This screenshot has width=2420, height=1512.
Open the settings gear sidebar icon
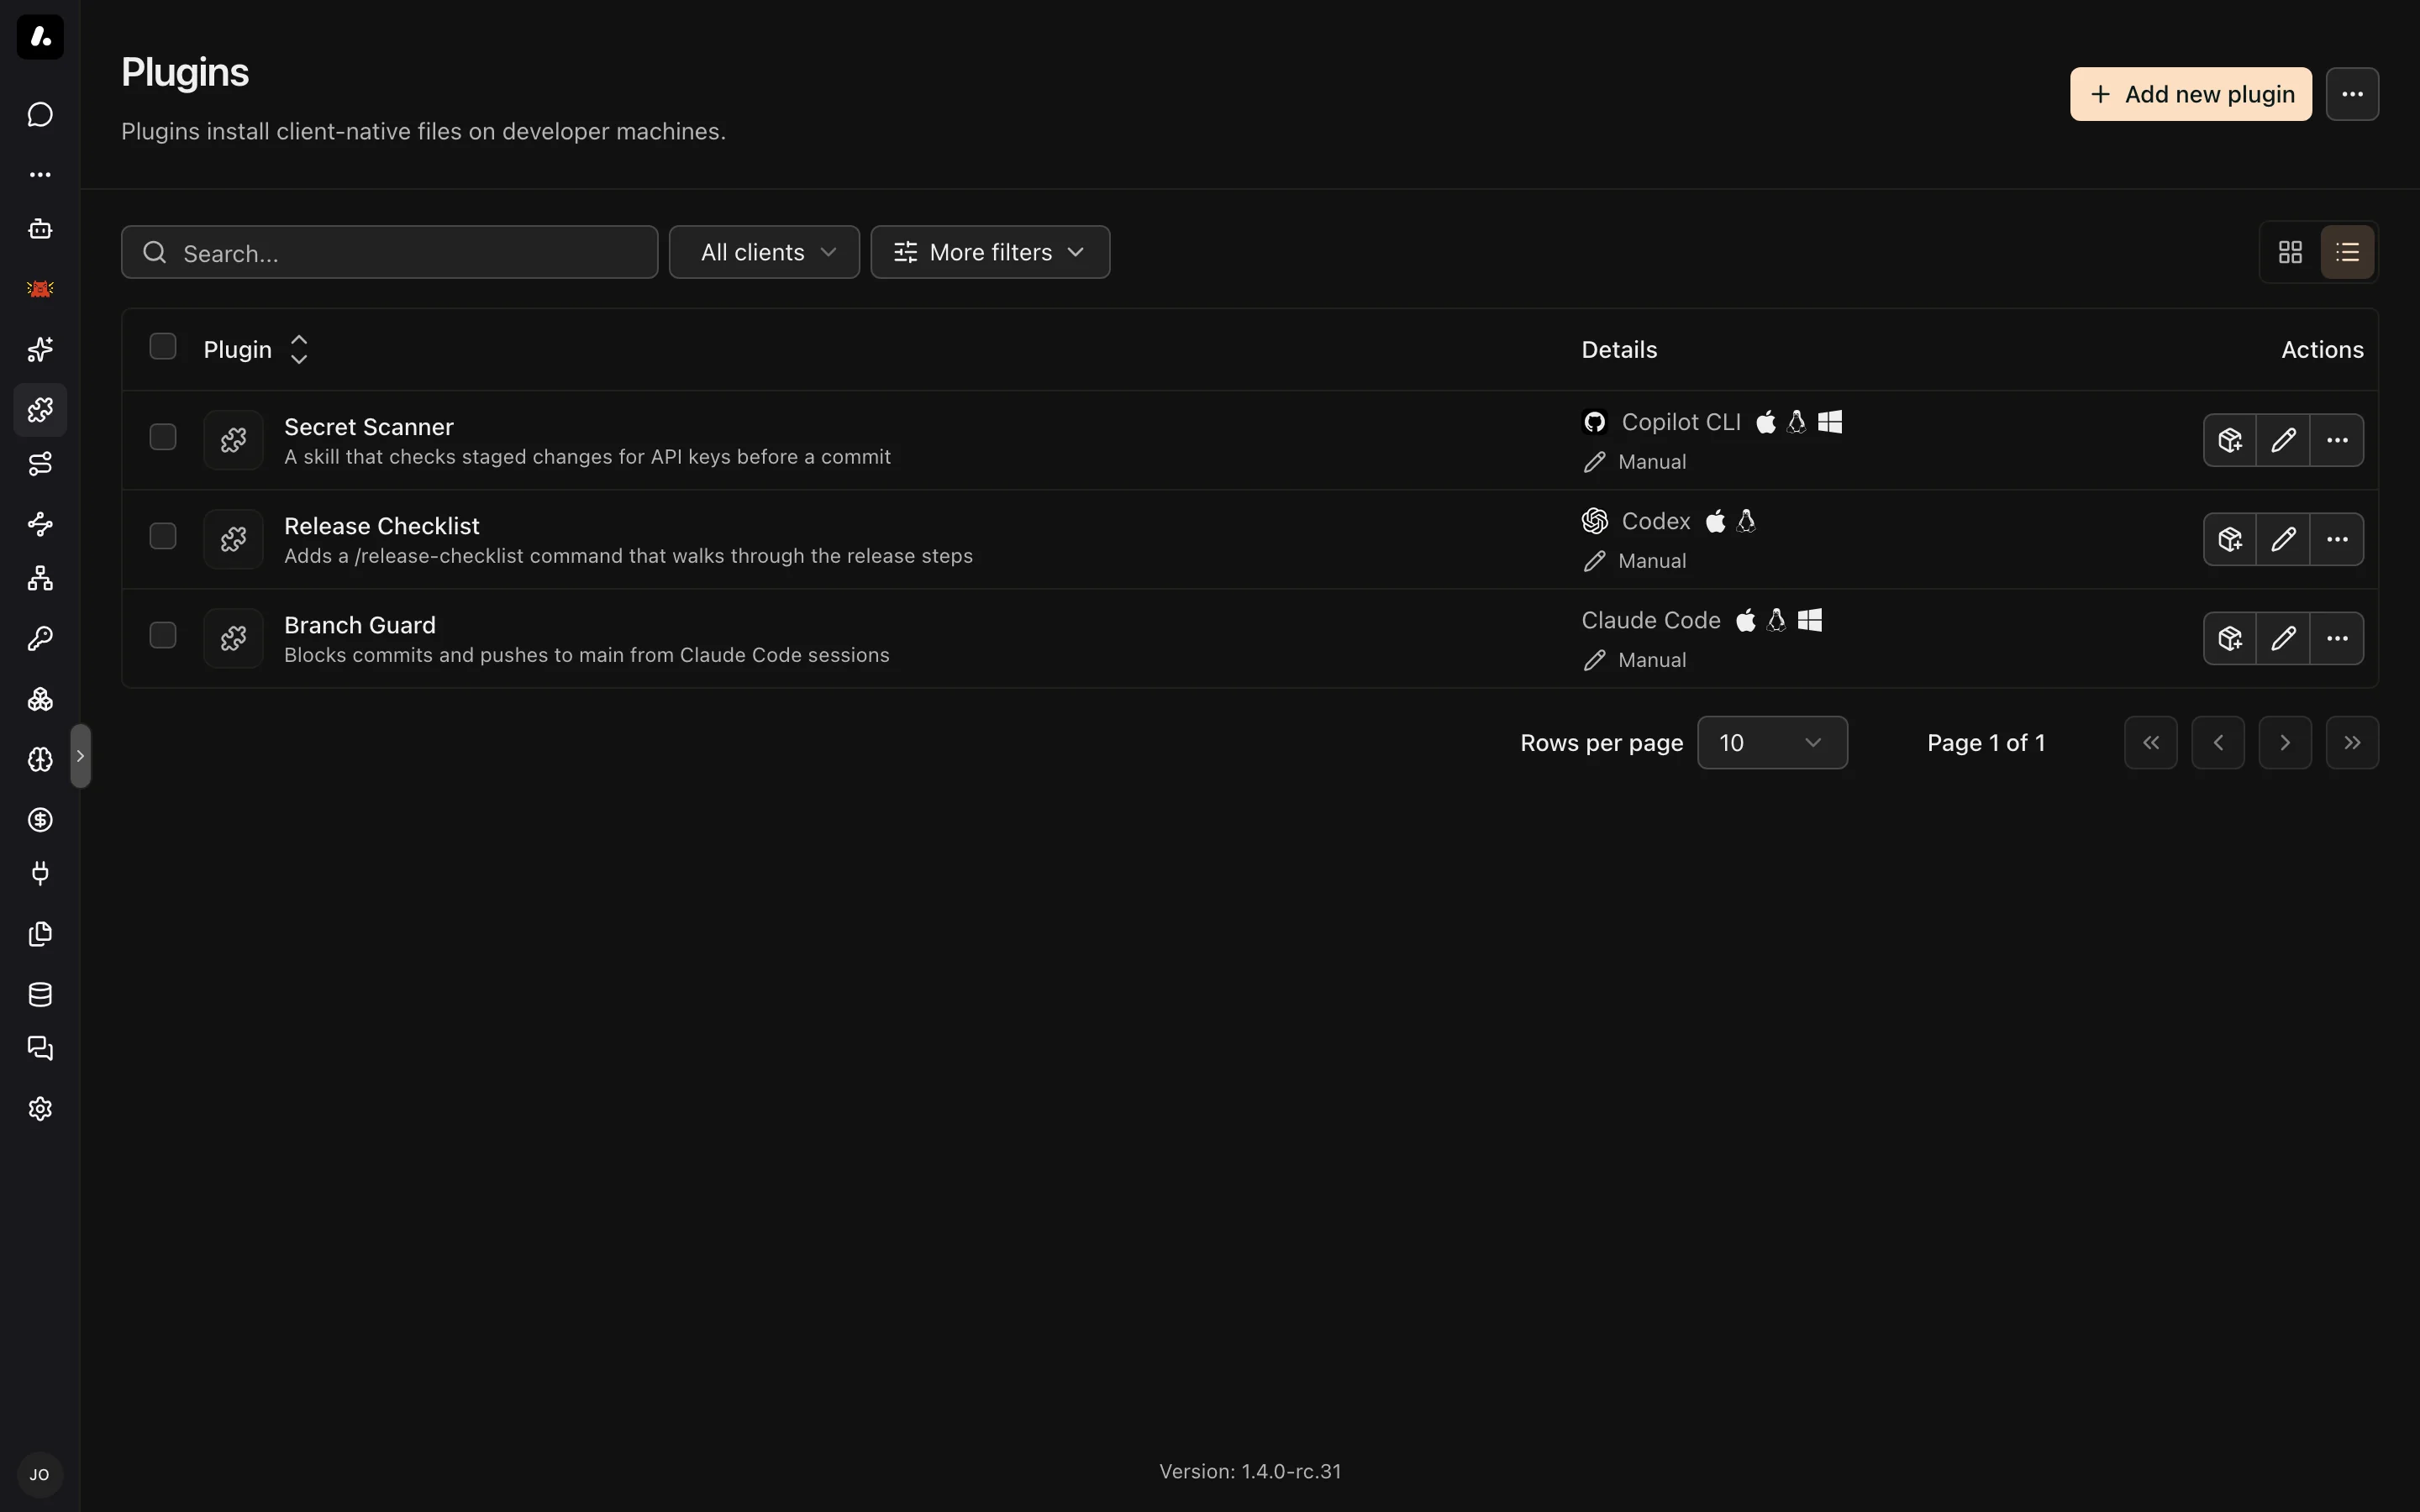point(40,1109)
